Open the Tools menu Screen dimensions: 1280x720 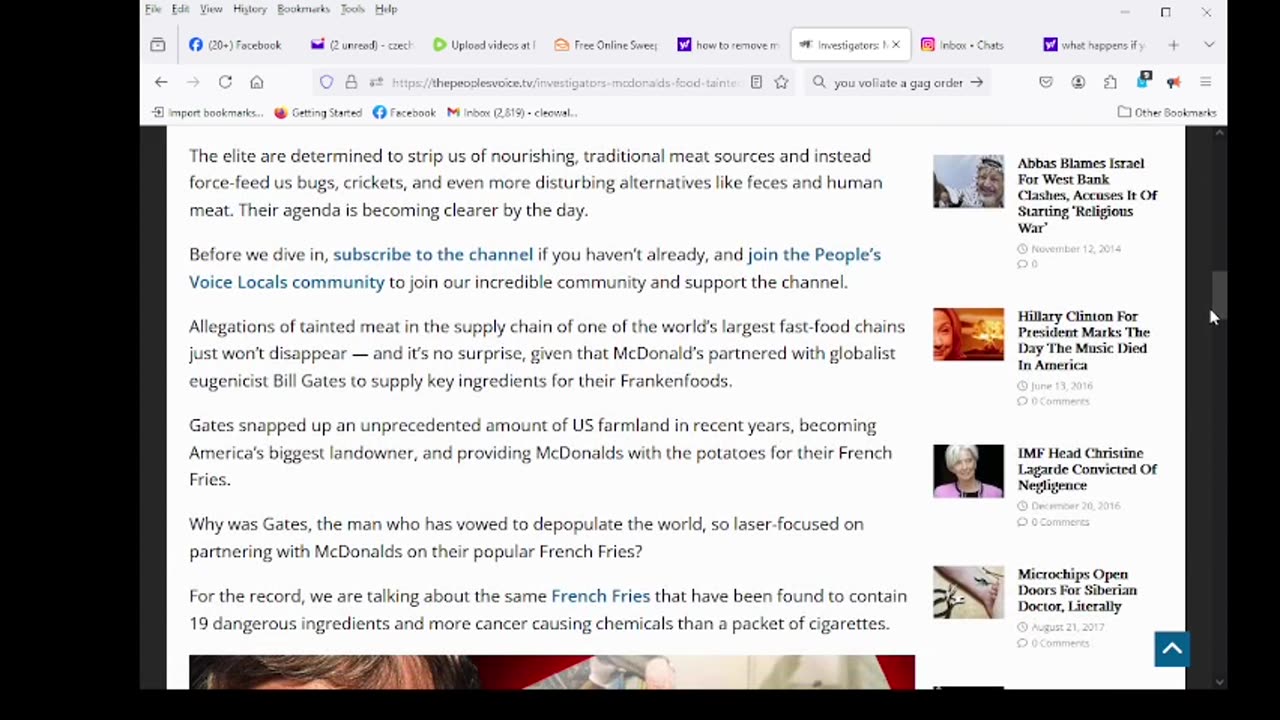click(352, 9)
